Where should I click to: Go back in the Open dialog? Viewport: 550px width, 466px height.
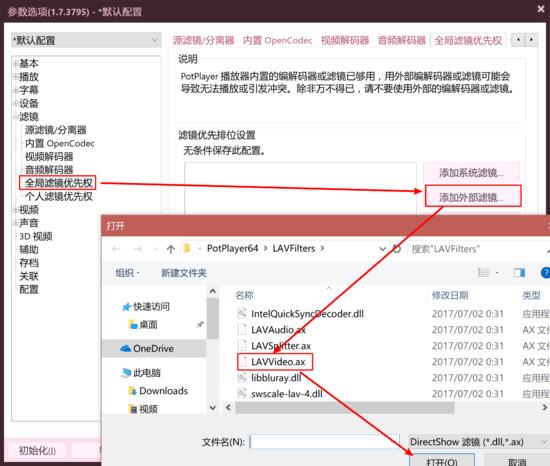tap(116, 249)
